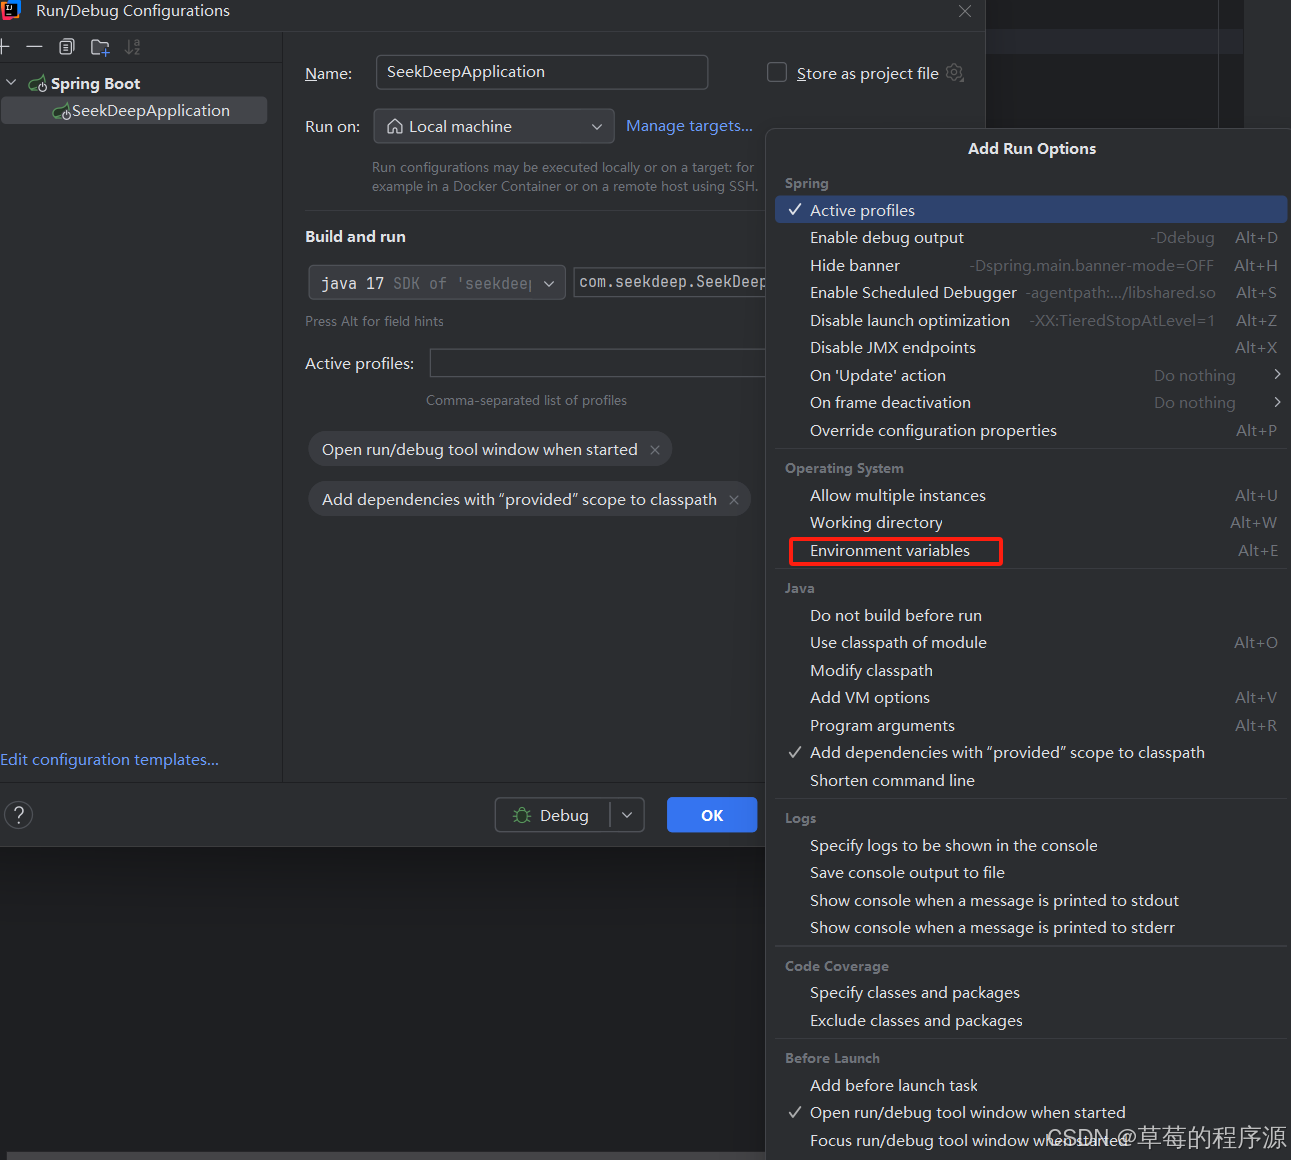This screenshot has height=1160, width=1291.
Task: Choose Specify classes and packages option
Action: click(1031, 993)
